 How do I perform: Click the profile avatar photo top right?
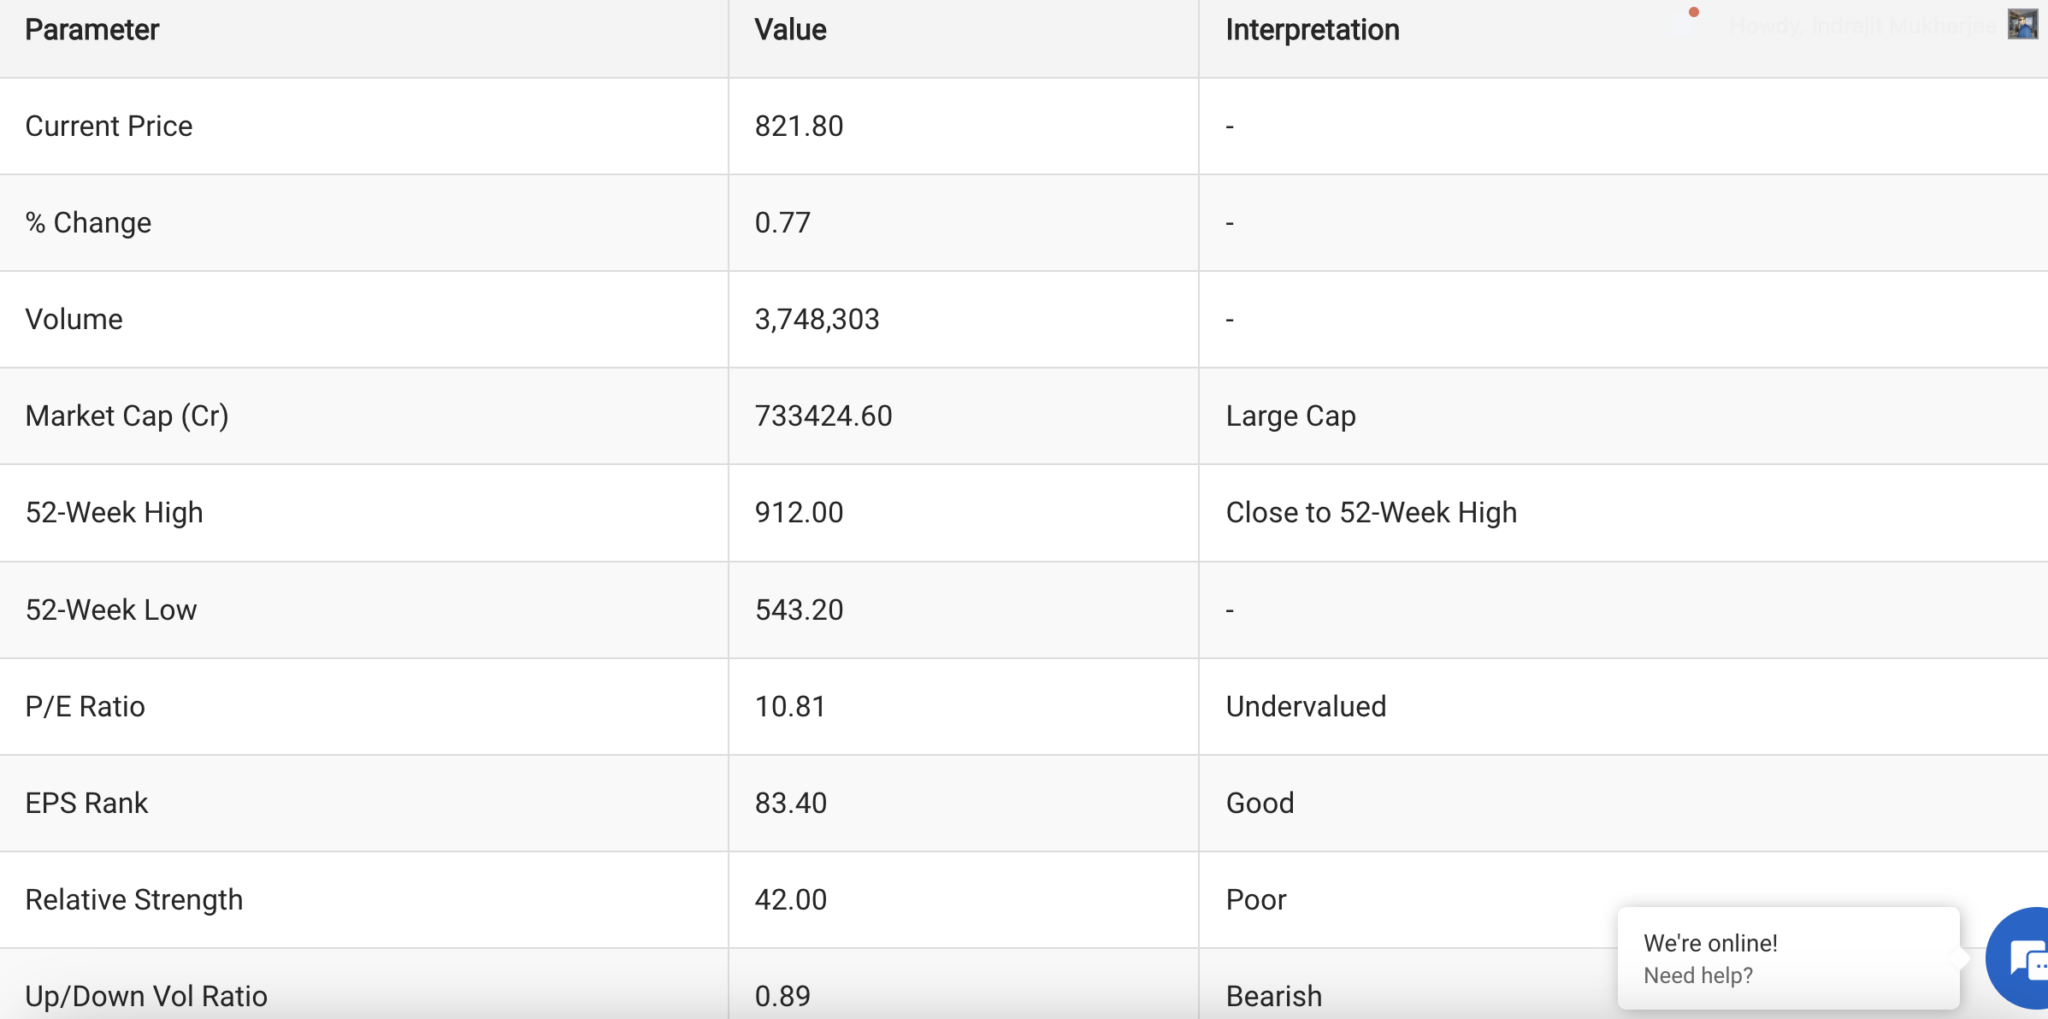2024,22
